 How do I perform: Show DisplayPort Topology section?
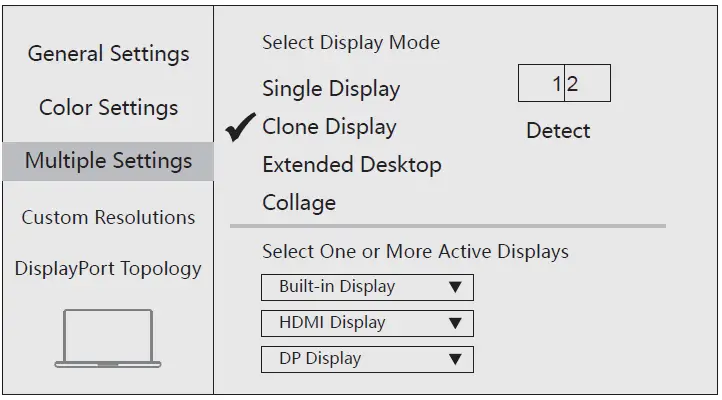click(108, 269)
